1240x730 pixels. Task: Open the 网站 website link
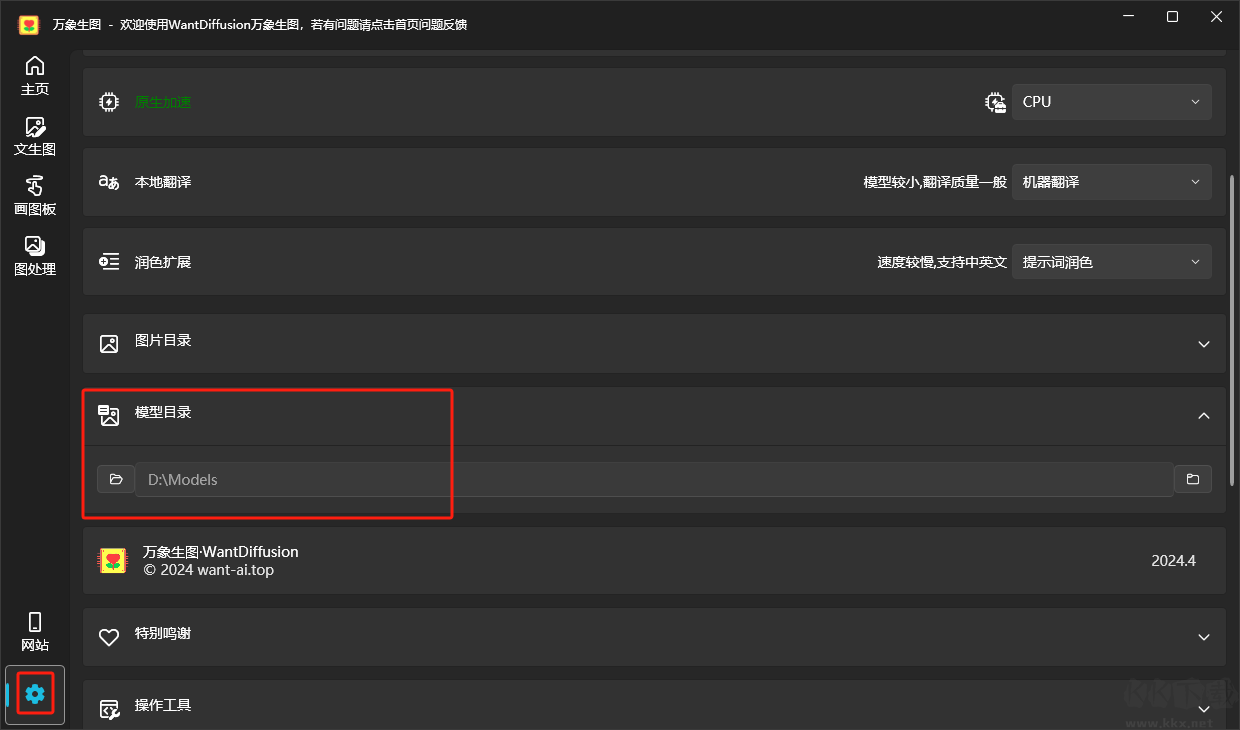[35, 632]
